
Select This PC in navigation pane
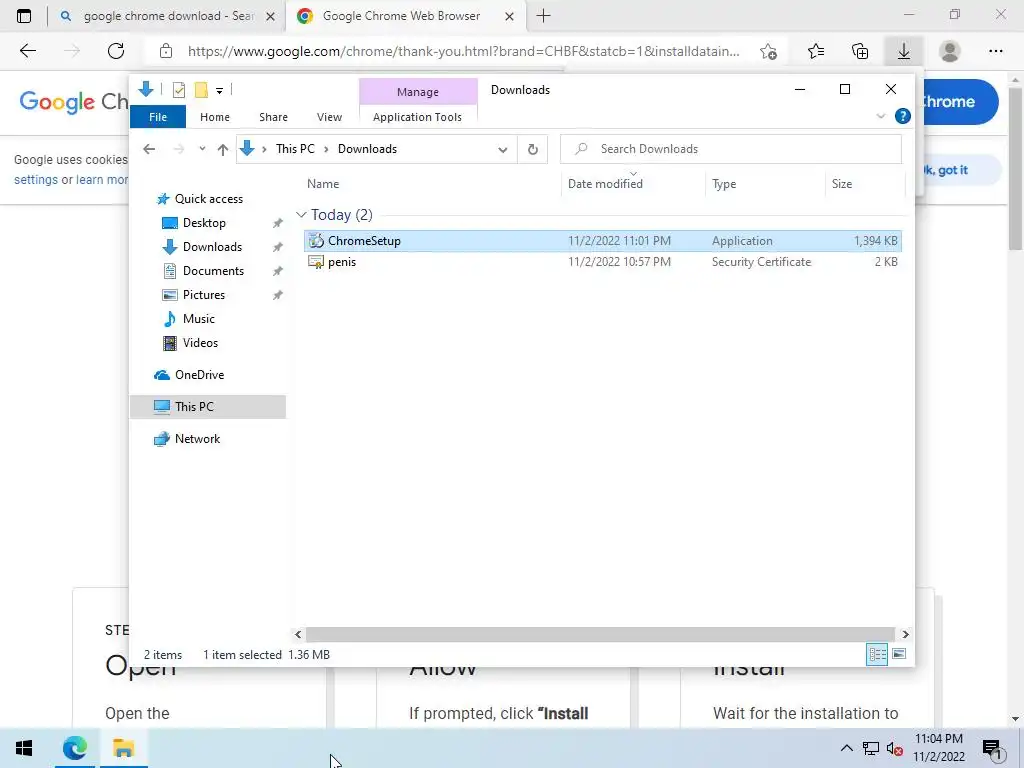[x=208, y=407]
